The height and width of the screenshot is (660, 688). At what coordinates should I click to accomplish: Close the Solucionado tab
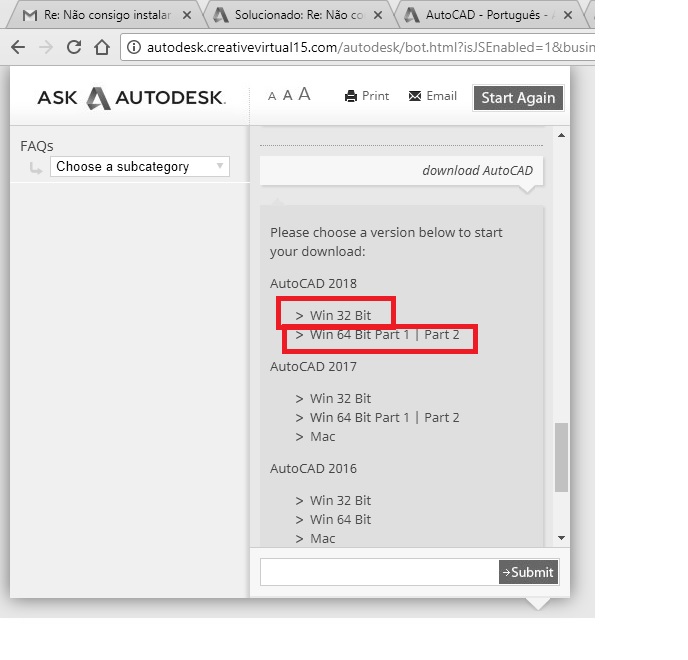point(378,15)
